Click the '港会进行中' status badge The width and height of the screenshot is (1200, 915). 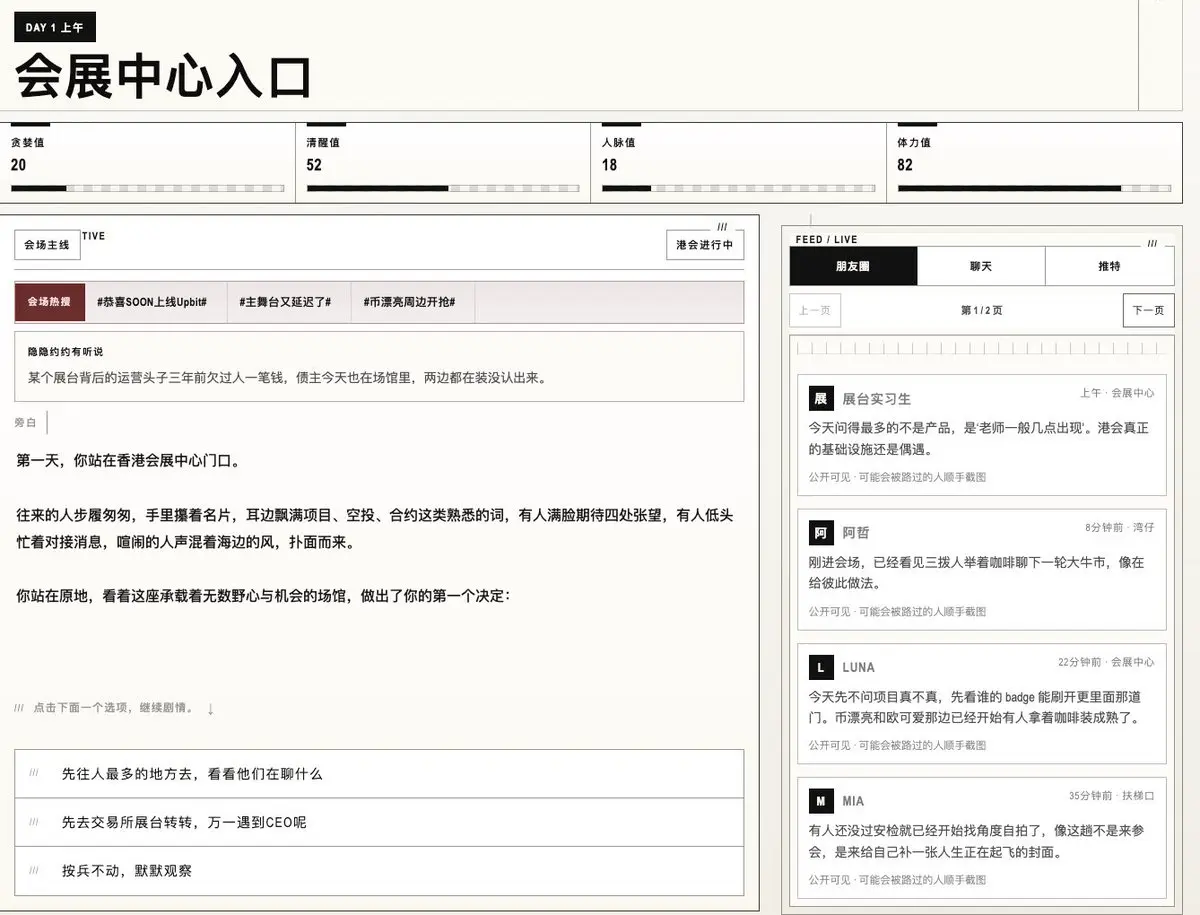pos(703,245)
